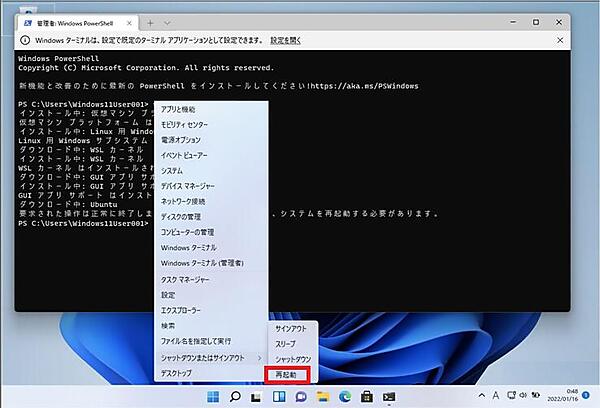Open Task View on the taskbar
The image size is (600, 408).
[256, 397]
